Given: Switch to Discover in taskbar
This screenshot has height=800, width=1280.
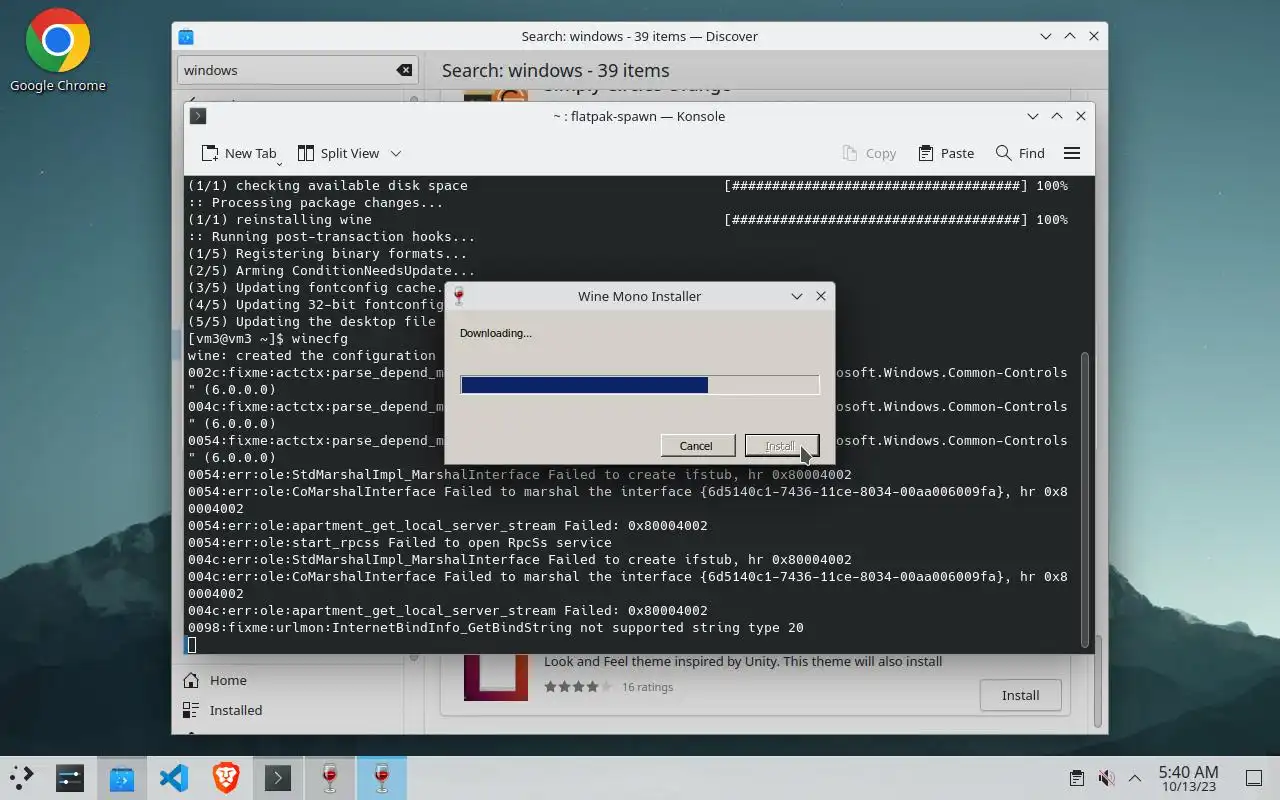Looking at the screenshot, I should coord(122,778).
